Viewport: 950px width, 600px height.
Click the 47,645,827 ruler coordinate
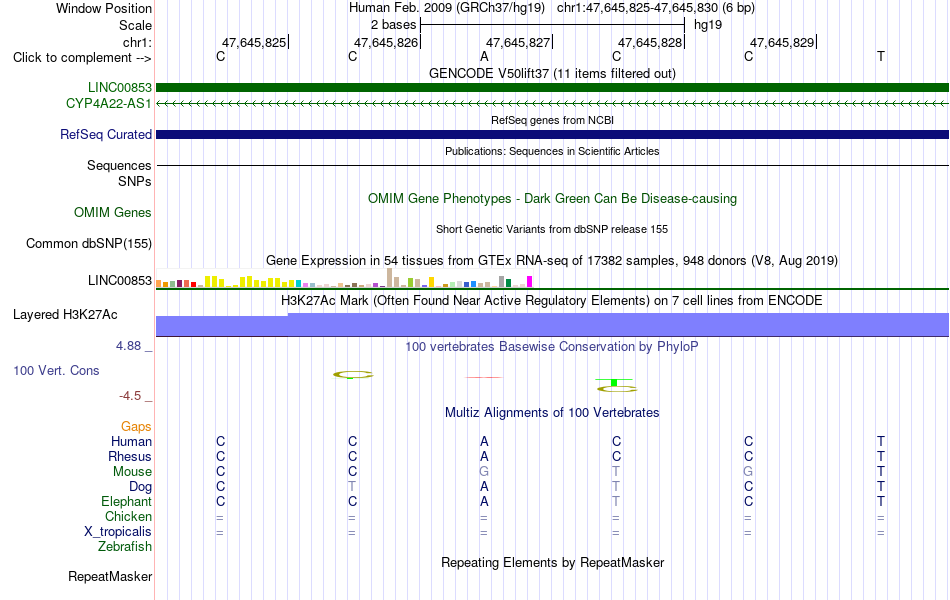coord(518,42)
